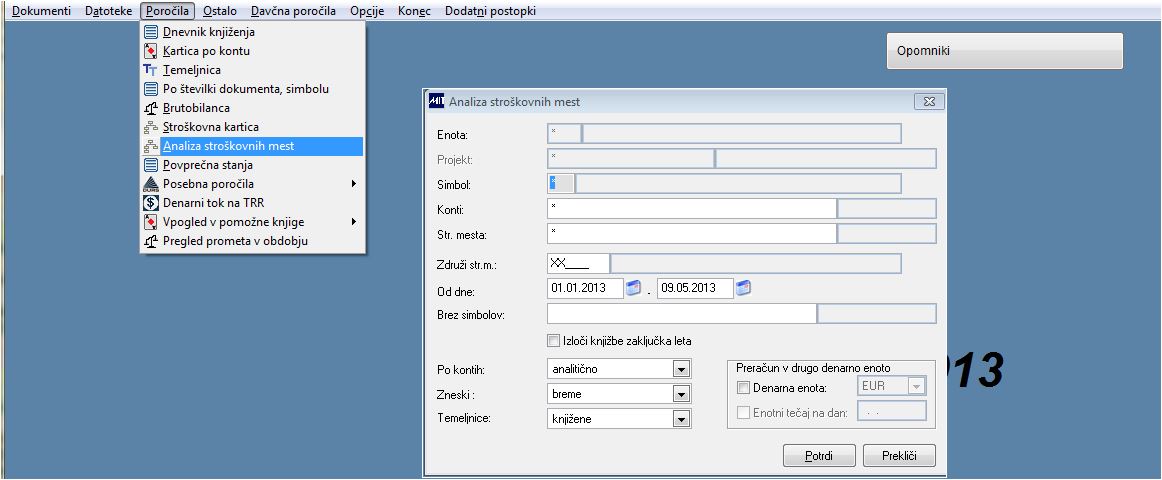Enable Izloči knjižbe zaključka leta checkbox
Viewport: 1162px width, 480px height.
[x=553, y=341]
